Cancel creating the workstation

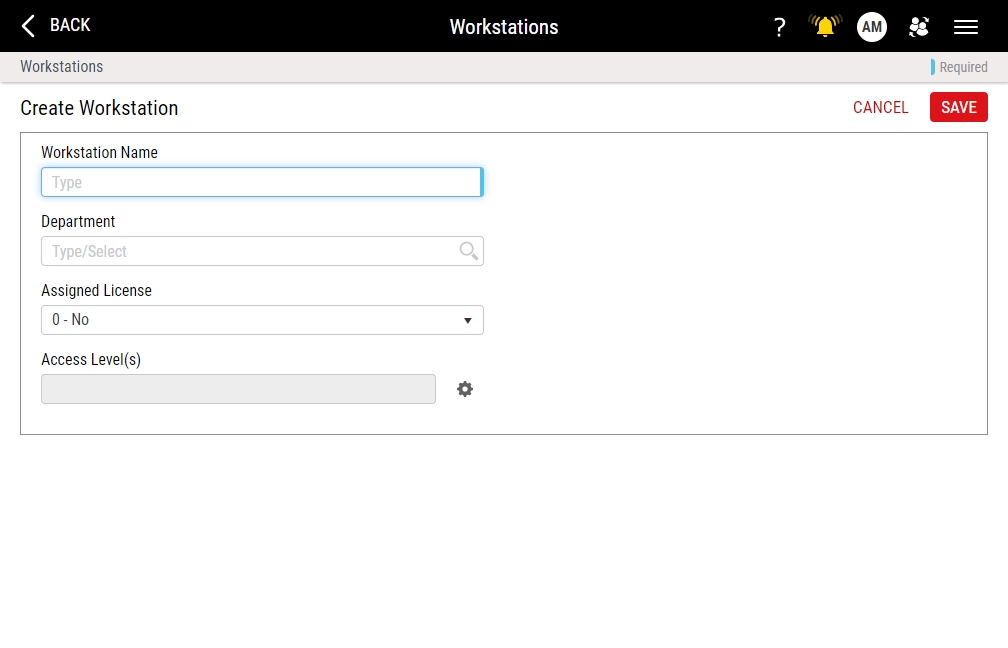(x=880, y=107)
